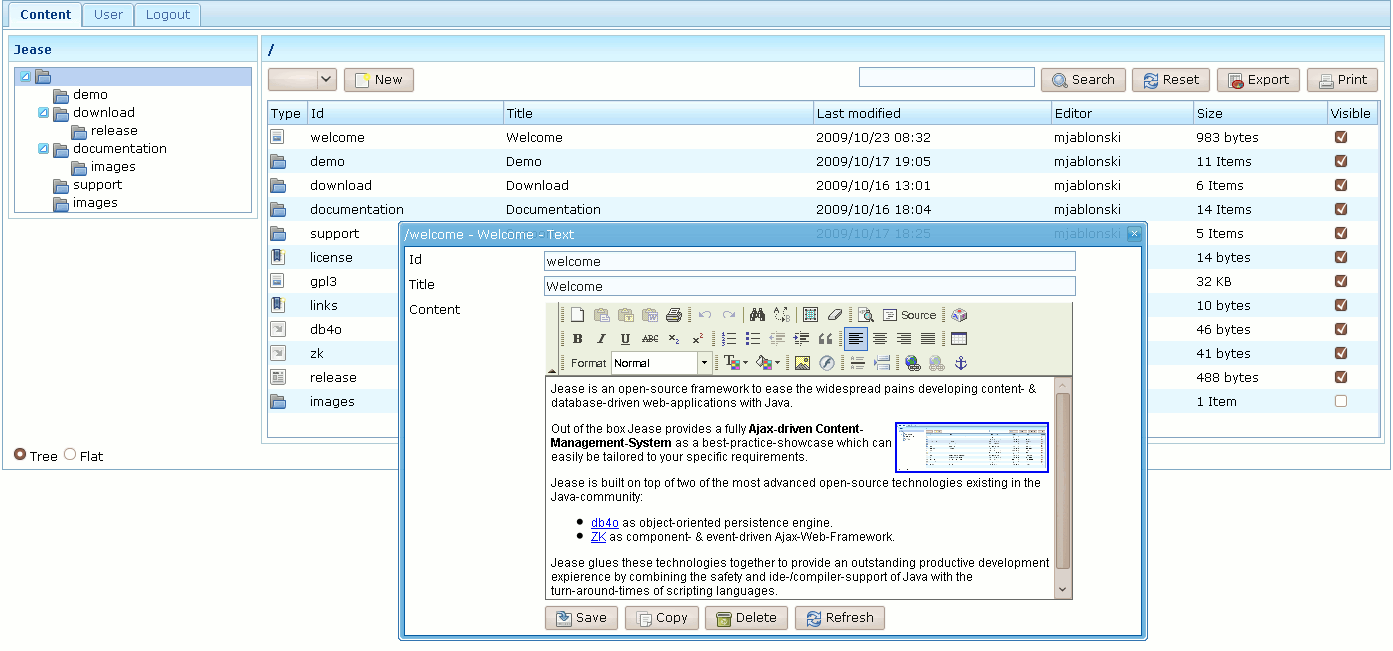
Task: Increase indent of the text
Action: tap(801, 339)
